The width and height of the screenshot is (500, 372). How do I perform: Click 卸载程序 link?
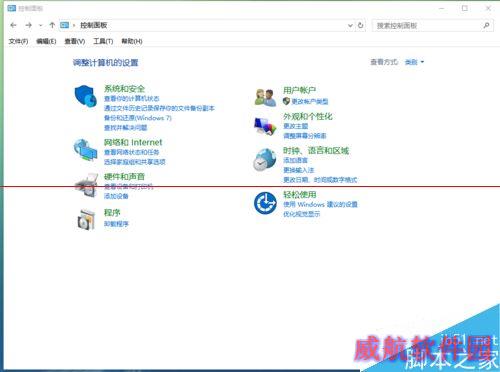coord(116,224)
